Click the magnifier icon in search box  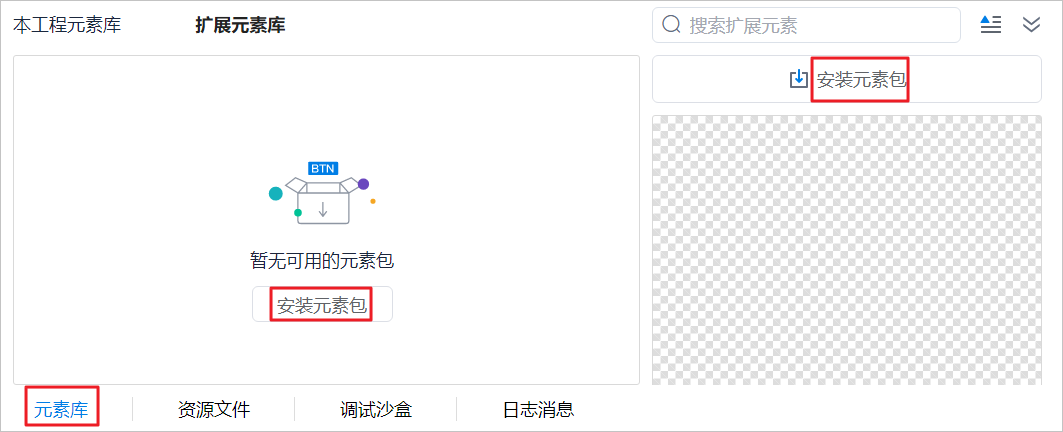click(671, 25)
